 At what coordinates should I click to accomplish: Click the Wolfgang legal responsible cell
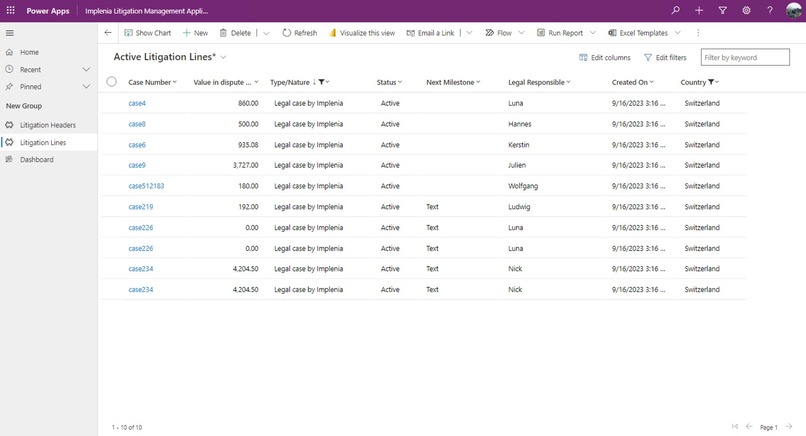pos(523,186)
